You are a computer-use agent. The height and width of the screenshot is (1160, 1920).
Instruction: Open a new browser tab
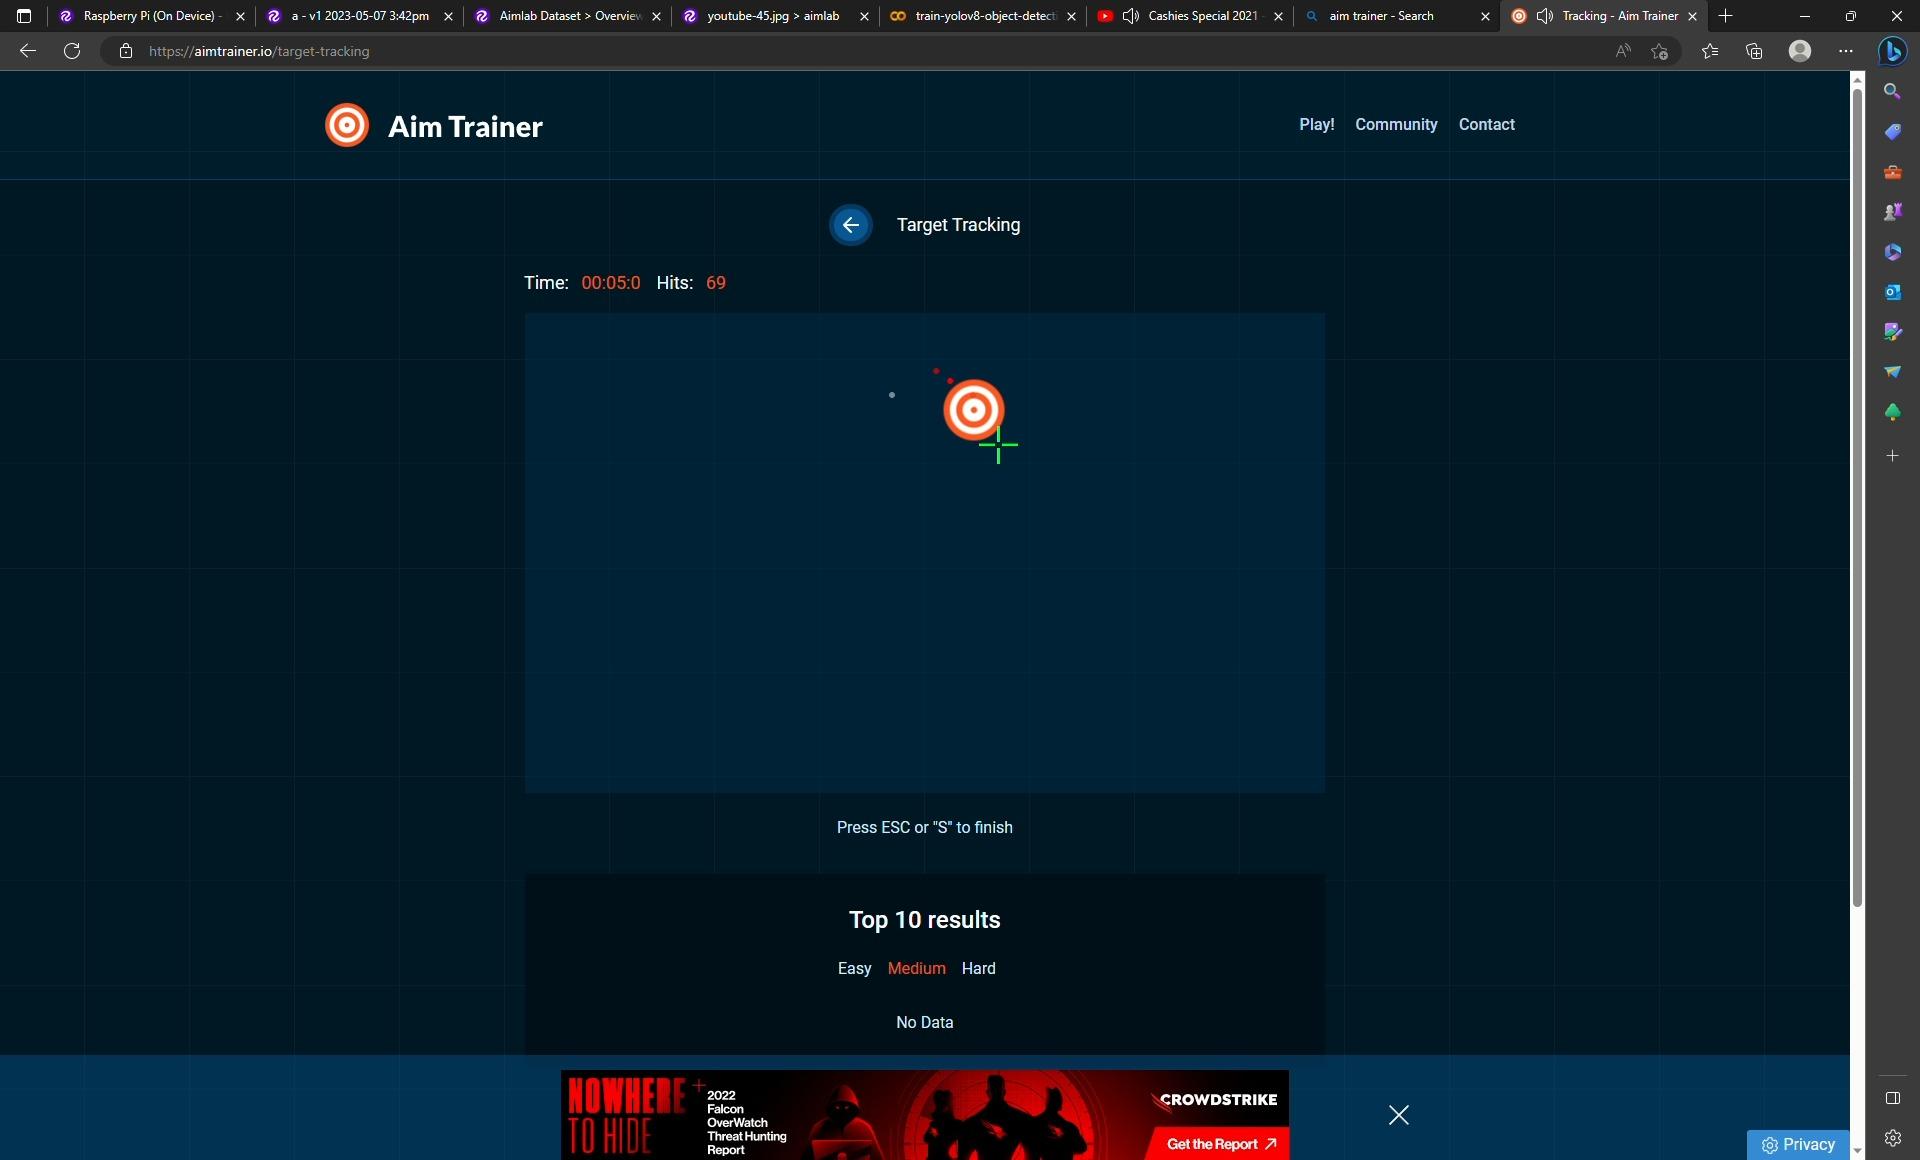[x=1726, y=16]
